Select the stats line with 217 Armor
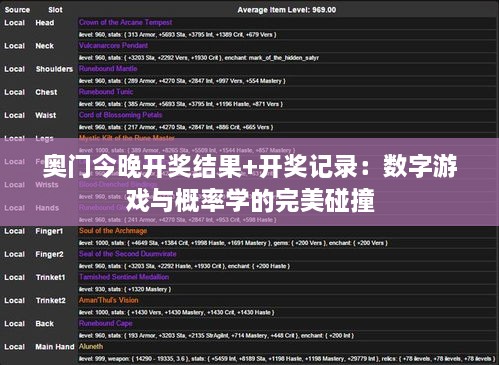Viewport: 499px width, 365px height. click(x=176, y=127)
